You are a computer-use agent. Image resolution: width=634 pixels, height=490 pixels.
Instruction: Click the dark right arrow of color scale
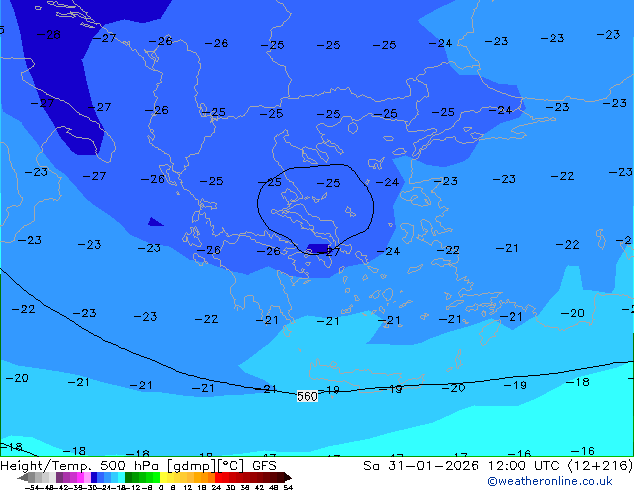(x=288, y=477)
